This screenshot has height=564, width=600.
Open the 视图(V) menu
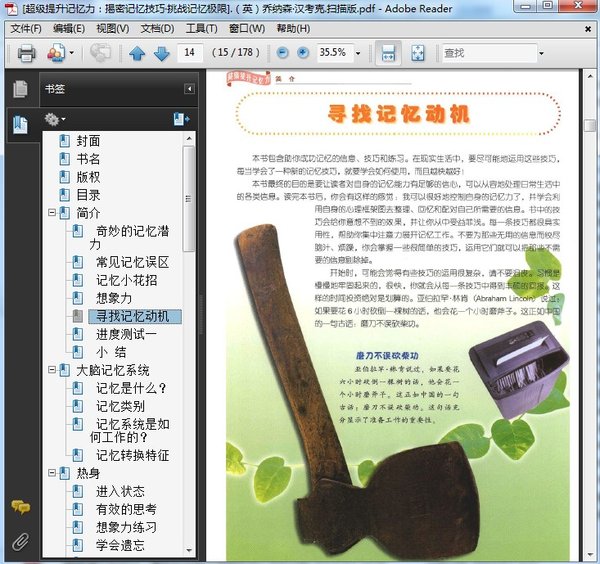(112, 29)
